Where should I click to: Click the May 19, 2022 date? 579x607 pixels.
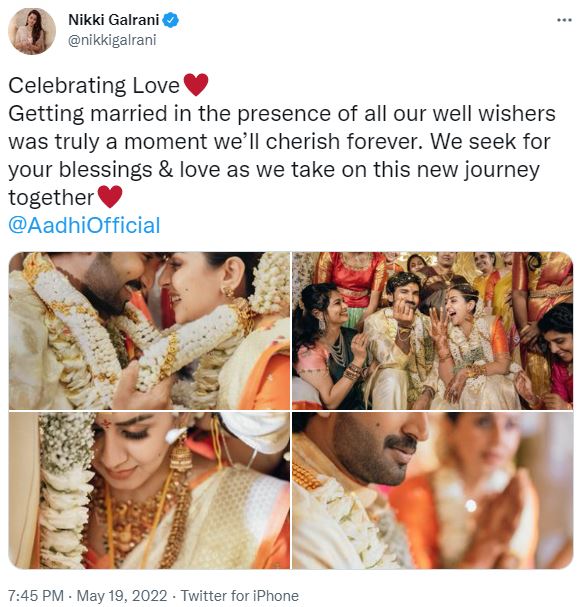coord(122,596)
